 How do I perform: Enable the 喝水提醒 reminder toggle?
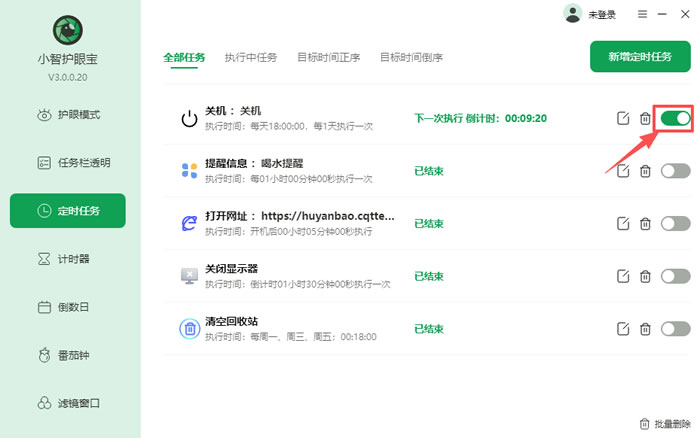pos(675,171)
